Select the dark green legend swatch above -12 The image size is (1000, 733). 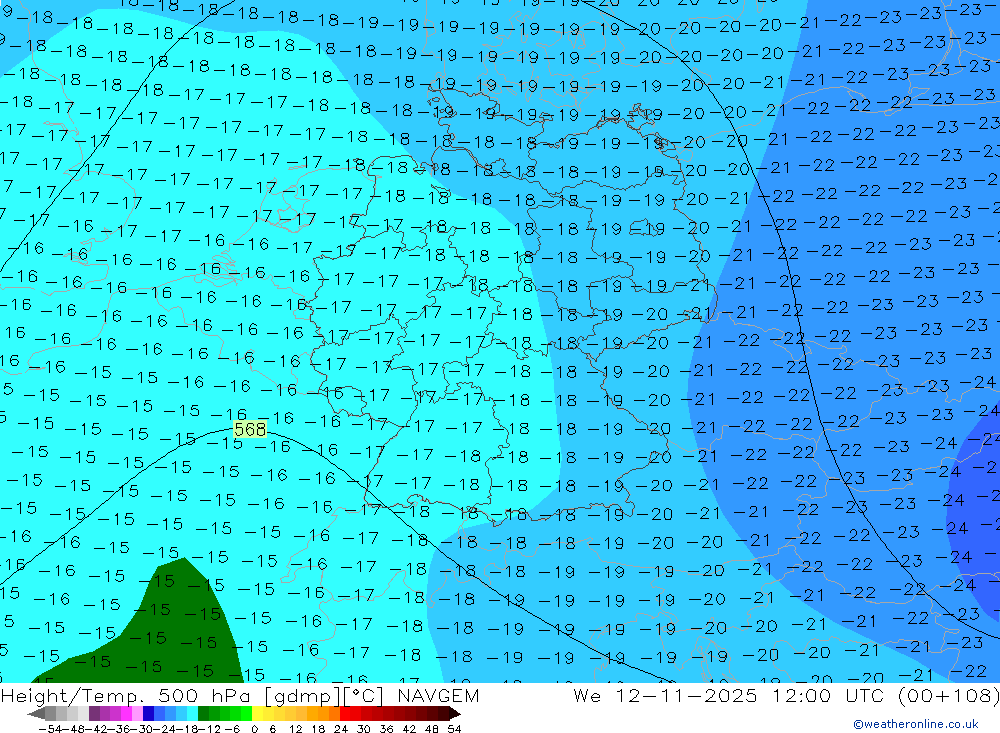203,714
